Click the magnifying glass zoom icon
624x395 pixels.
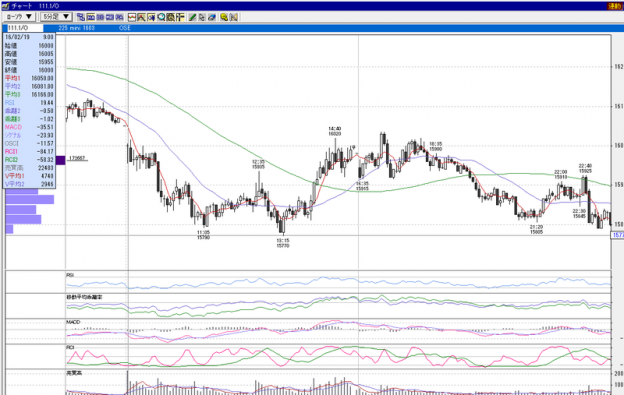click(x=161, y=17)
